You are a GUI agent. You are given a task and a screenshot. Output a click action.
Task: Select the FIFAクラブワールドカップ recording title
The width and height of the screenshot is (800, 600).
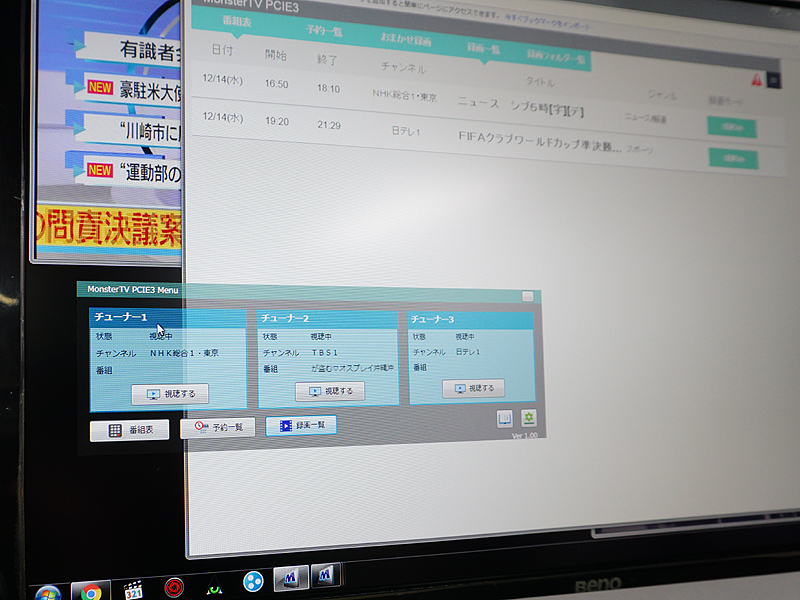540,141
